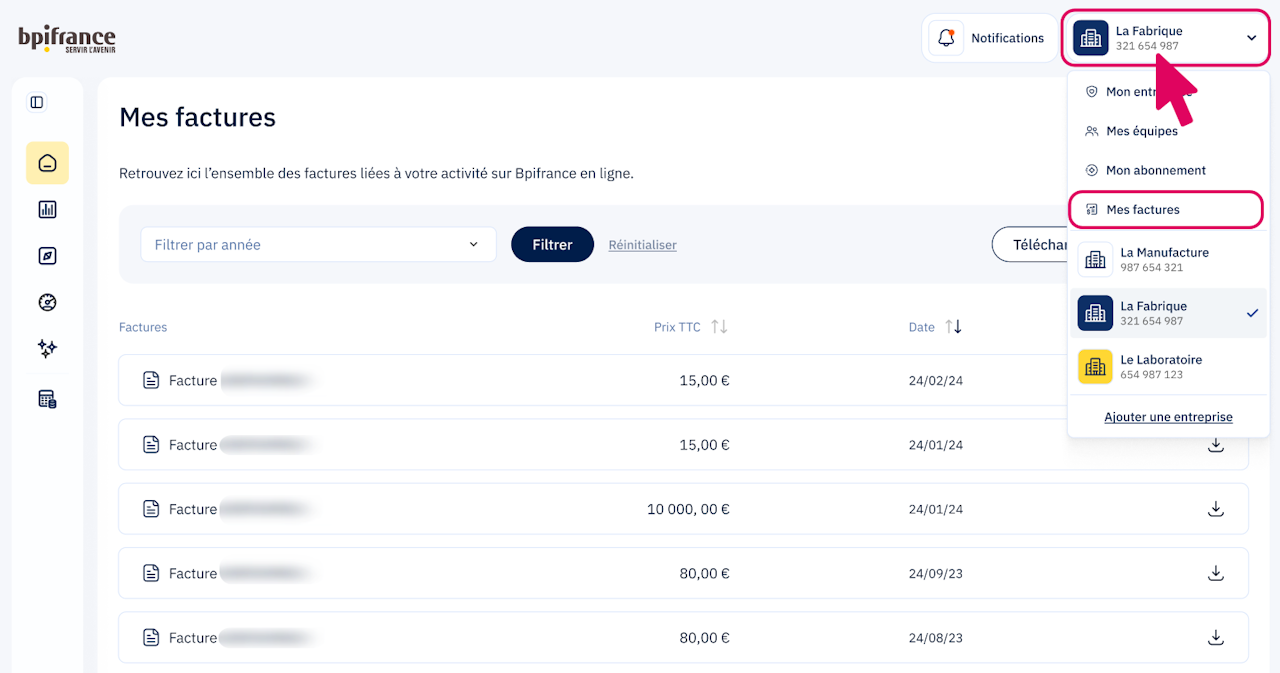This screenshot has width=1280, height=673.
Task: Click the Prix TTC column label
Action: click(x=677, y=327)
